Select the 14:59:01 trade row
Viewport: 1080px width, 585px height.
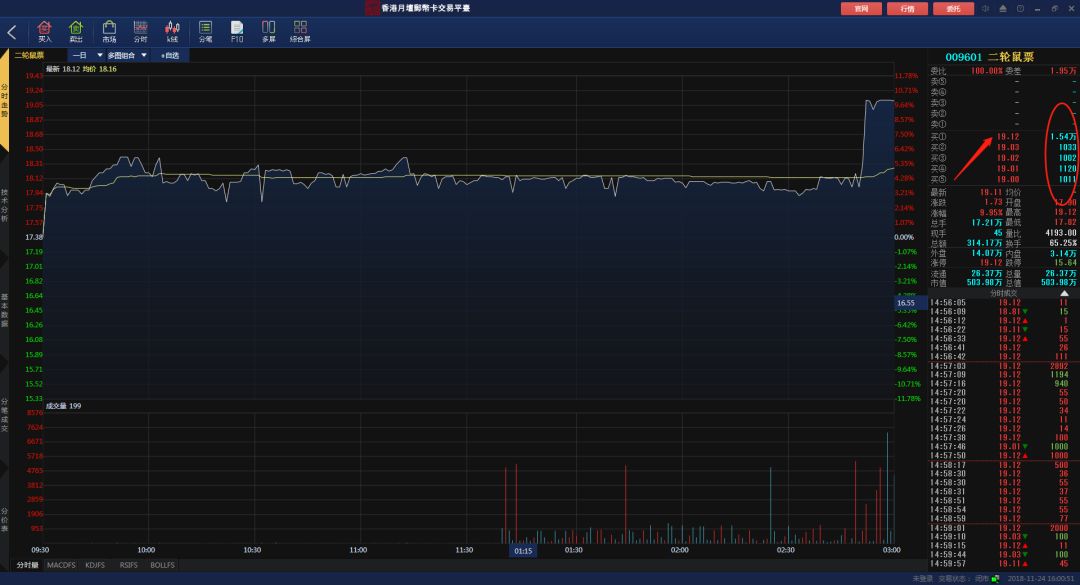(1003, 528)
